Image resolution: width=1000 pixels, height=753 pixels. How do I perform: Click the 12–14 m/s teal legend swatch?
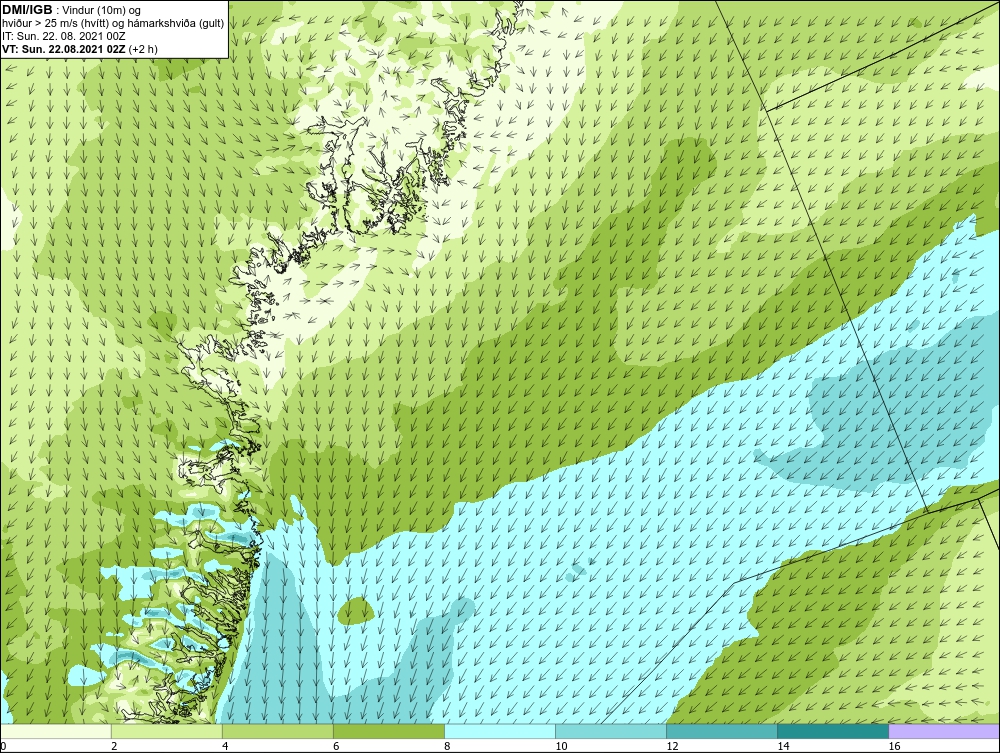coord(722,731)
